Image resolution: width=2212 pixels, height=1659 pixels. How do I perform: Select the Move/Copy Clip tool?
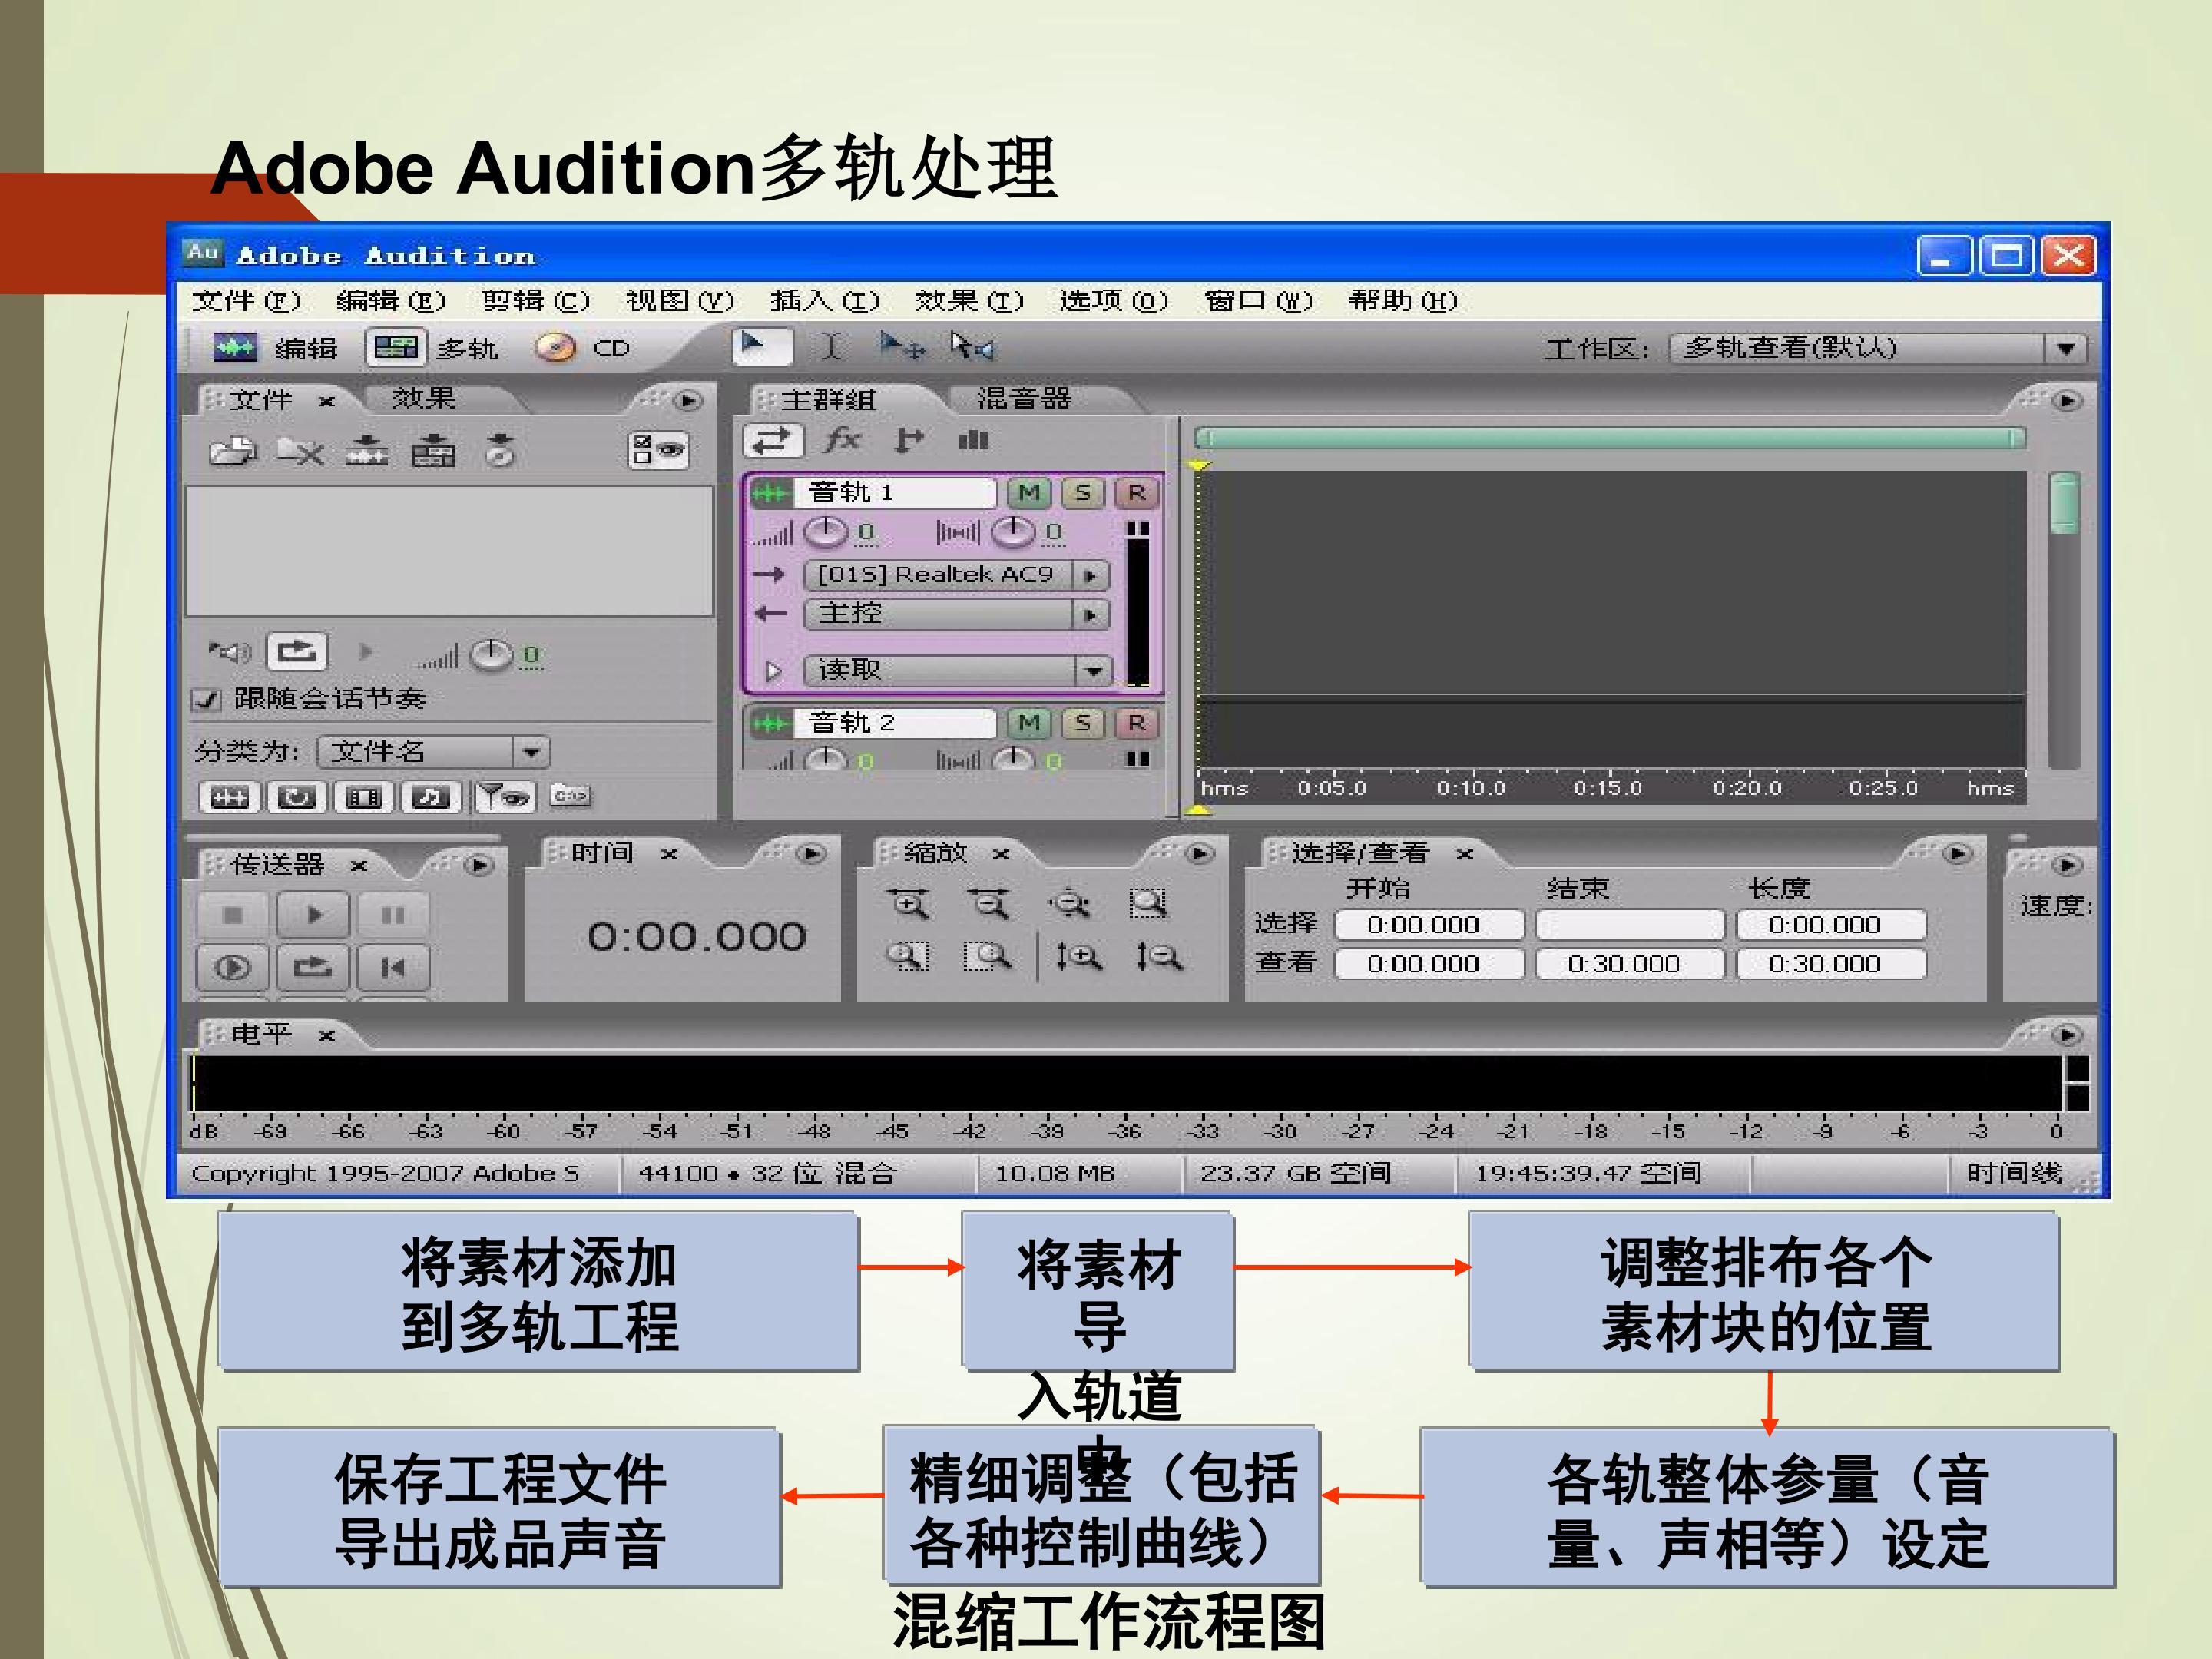(x=902, y=347)
